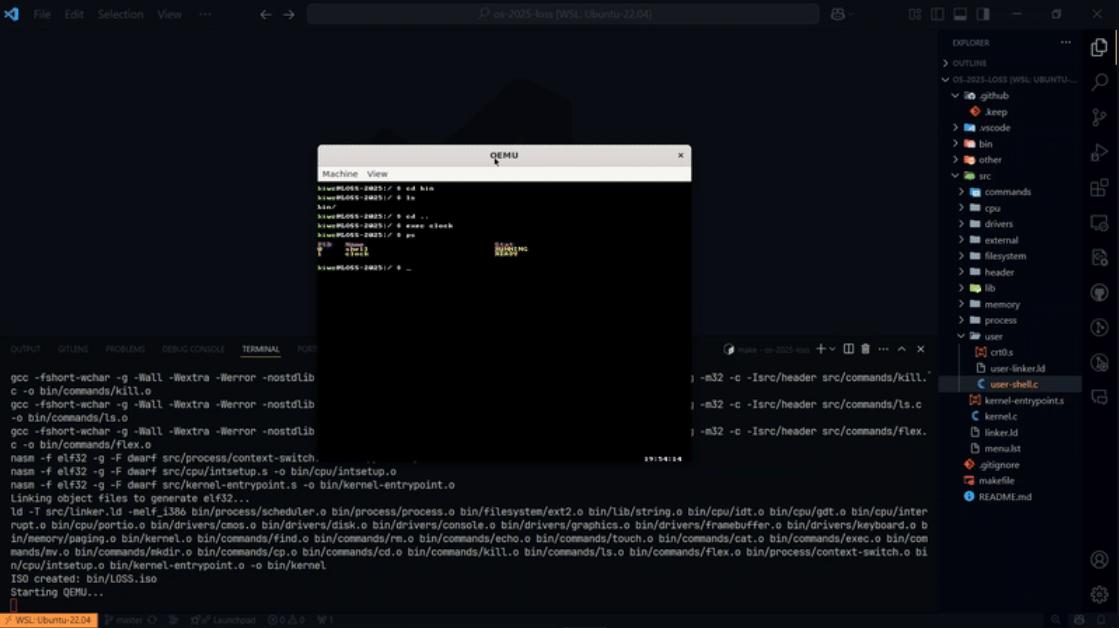The image size is (1119, 628).
Task: Kill terminal with trash icon
Action: pyautogui.click(x=866, y=349)
